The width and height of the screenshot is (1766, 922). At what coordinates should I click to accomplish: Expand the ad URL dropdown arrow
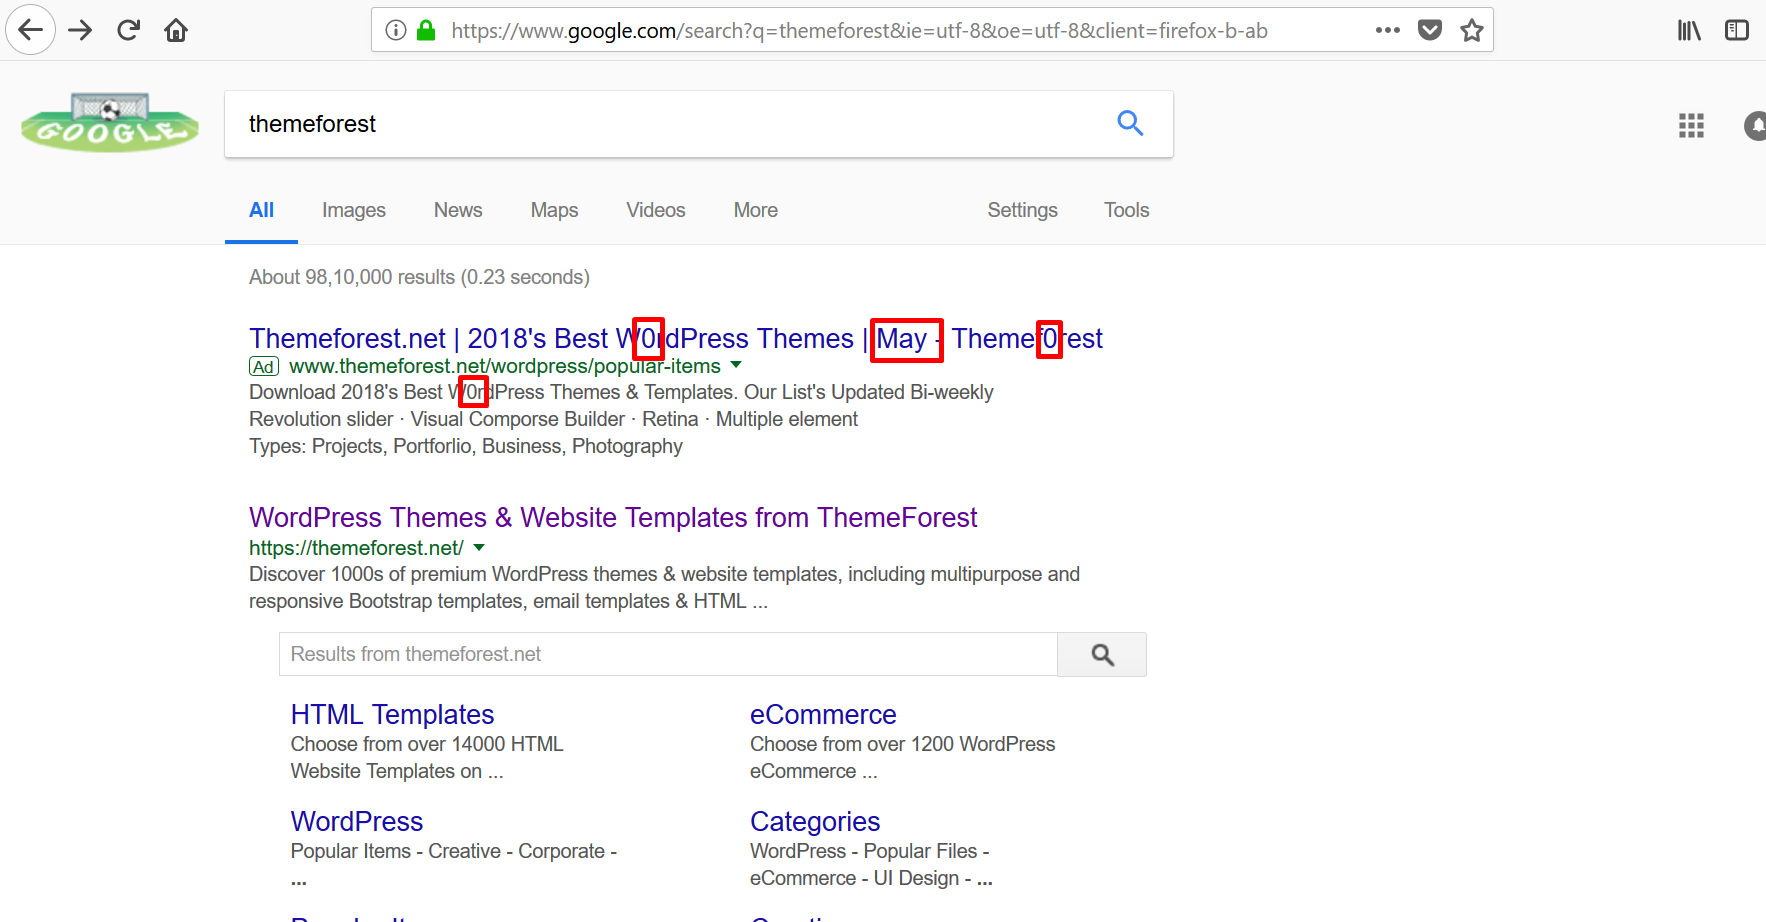tap(737, 365)
